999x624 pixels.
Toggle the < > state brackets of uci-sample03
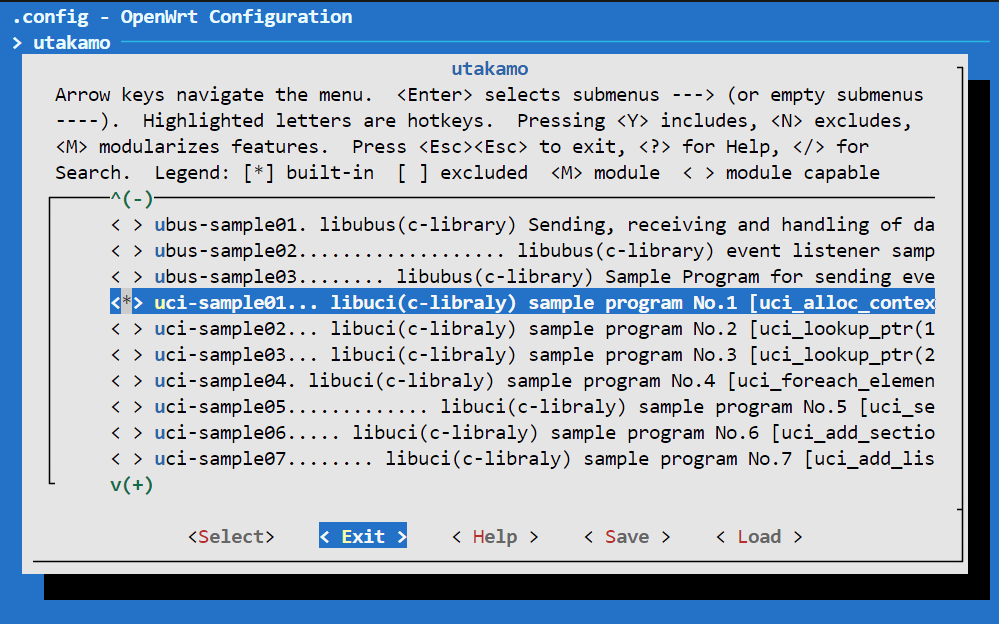pyautogui.click(x=127, y=355)
